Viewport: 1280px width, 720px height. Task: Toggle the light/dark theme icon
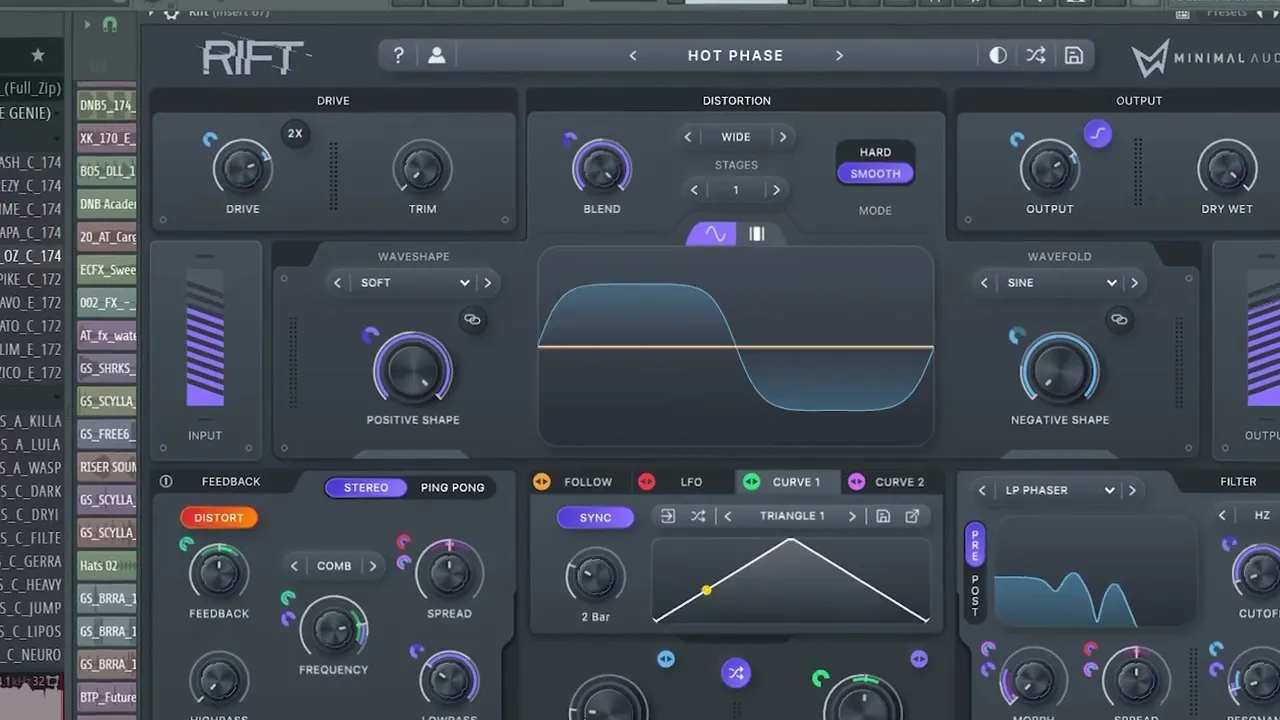tap(998, 56)
